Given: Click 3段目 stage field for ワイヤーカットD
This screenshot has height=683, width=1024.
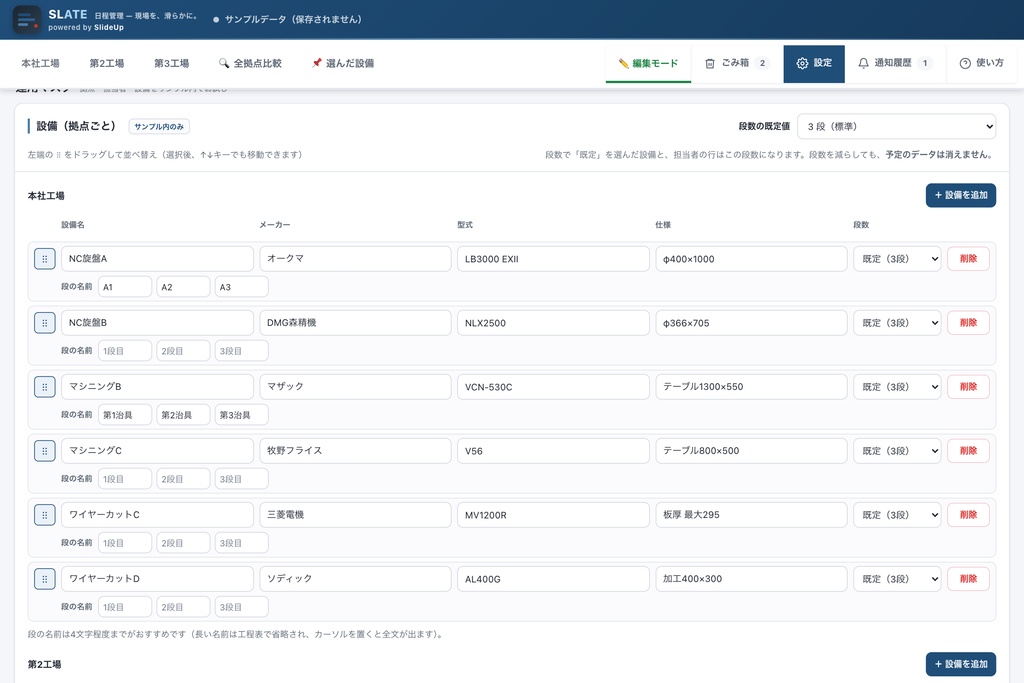Looking at the screenshot, I should point(242,607).
